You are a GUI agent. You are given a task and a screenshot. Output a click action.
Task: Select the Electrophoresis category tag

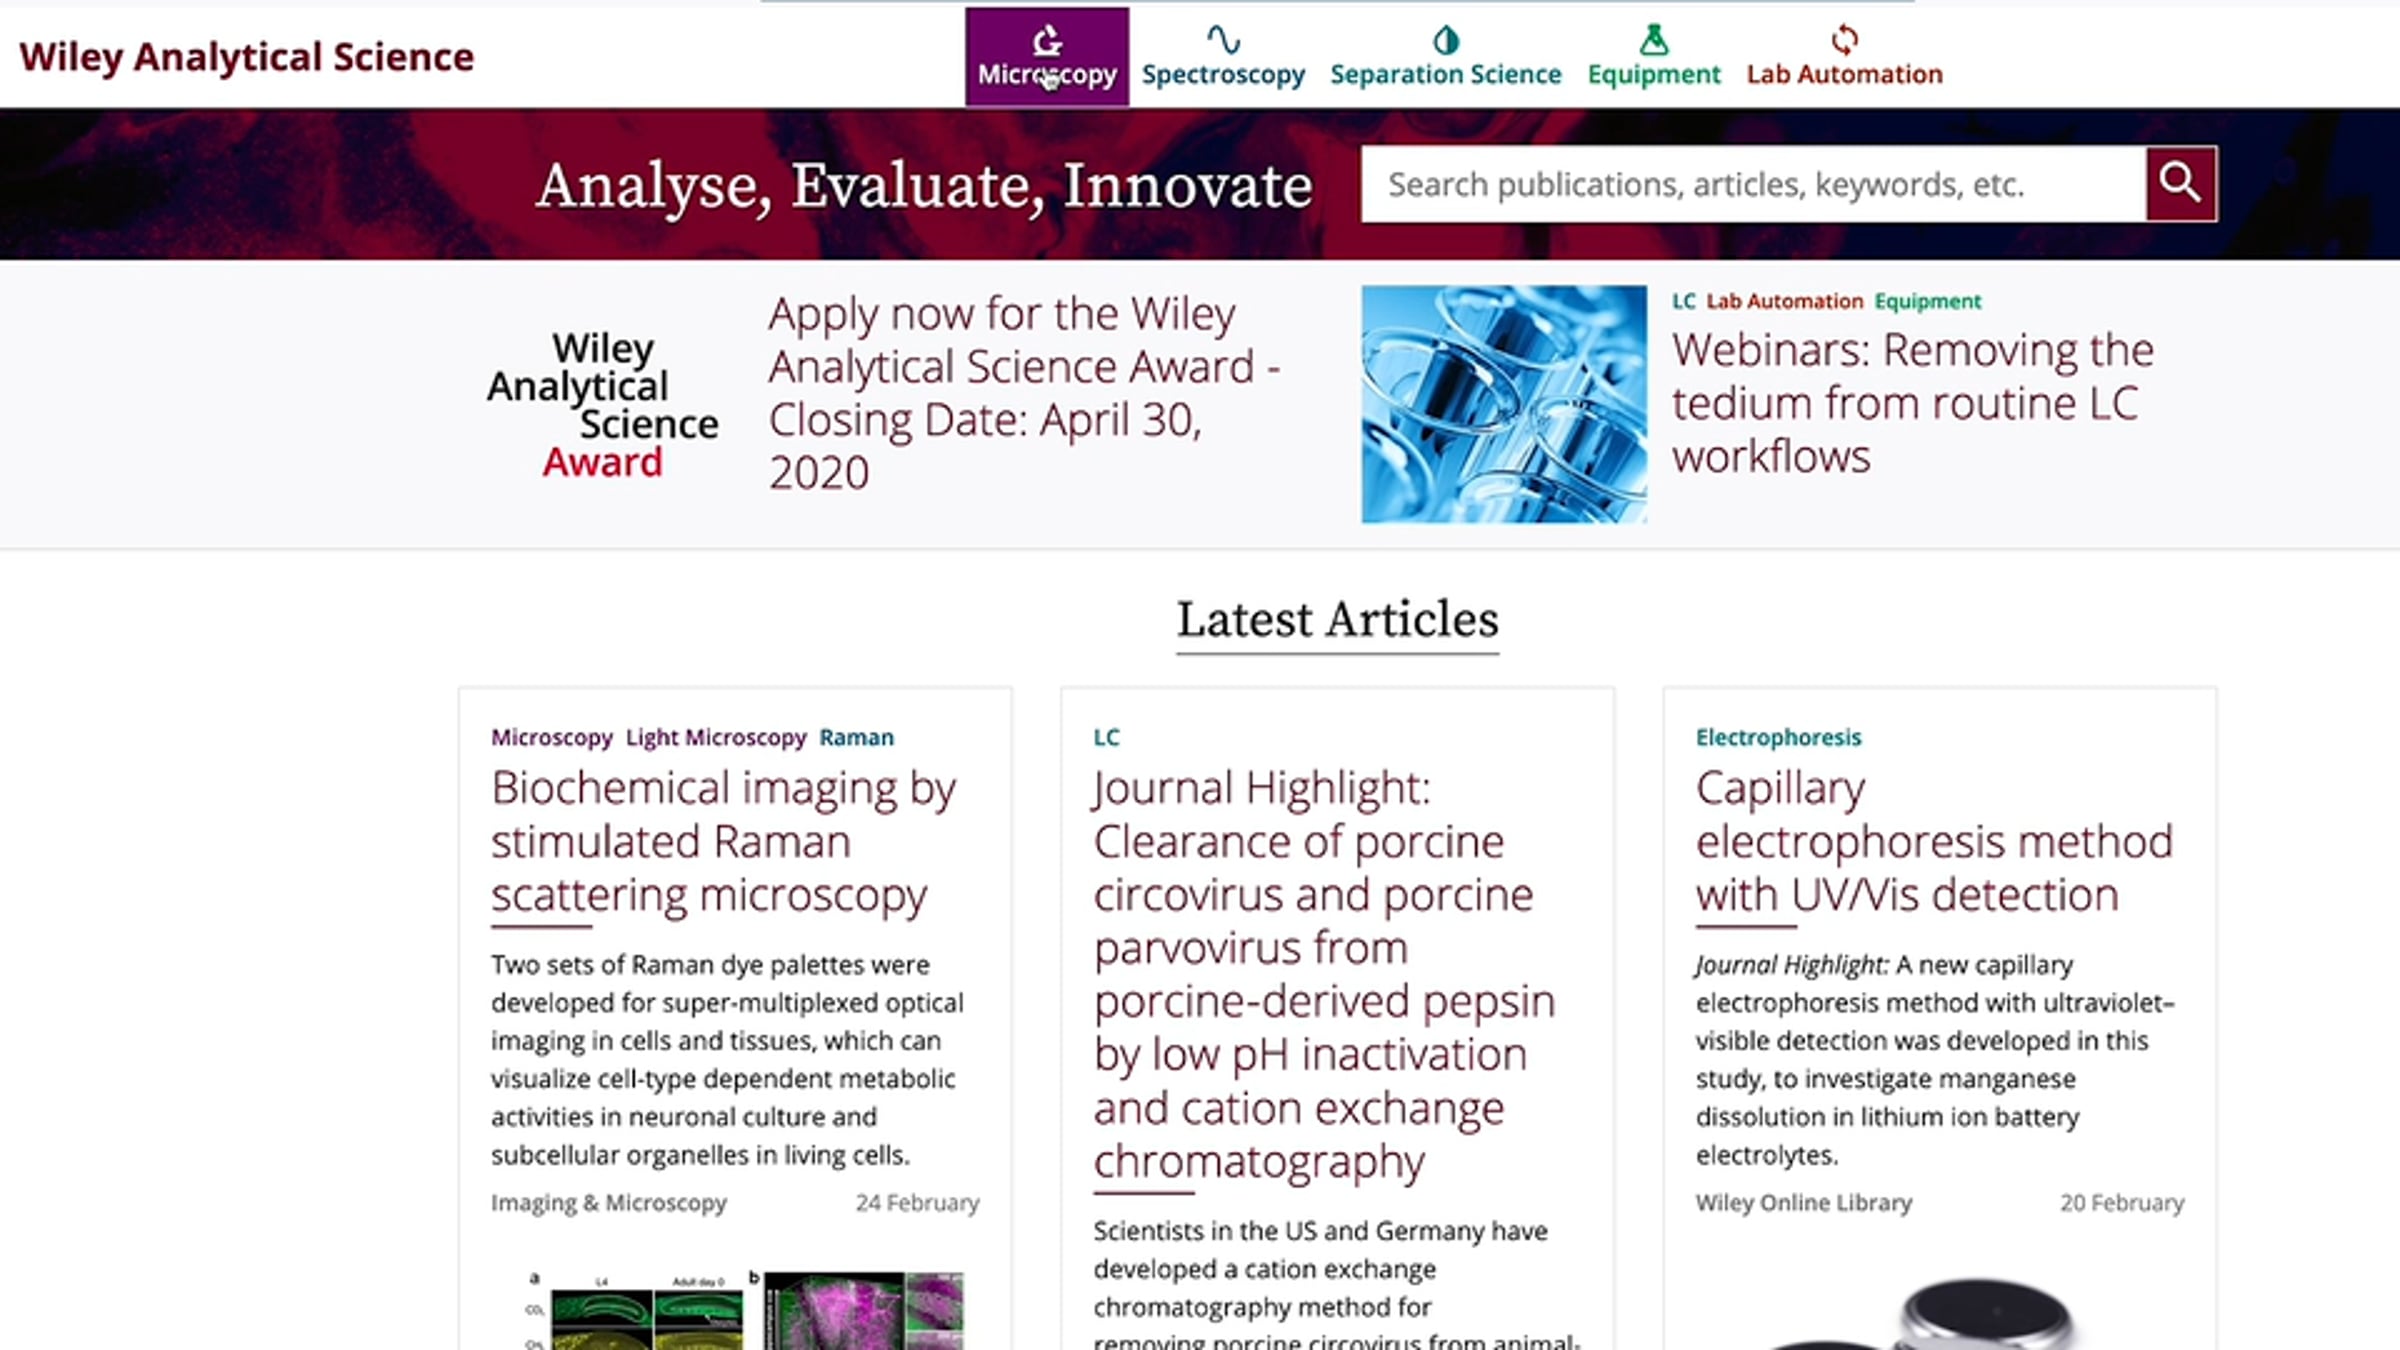(x=1778, y=738)
